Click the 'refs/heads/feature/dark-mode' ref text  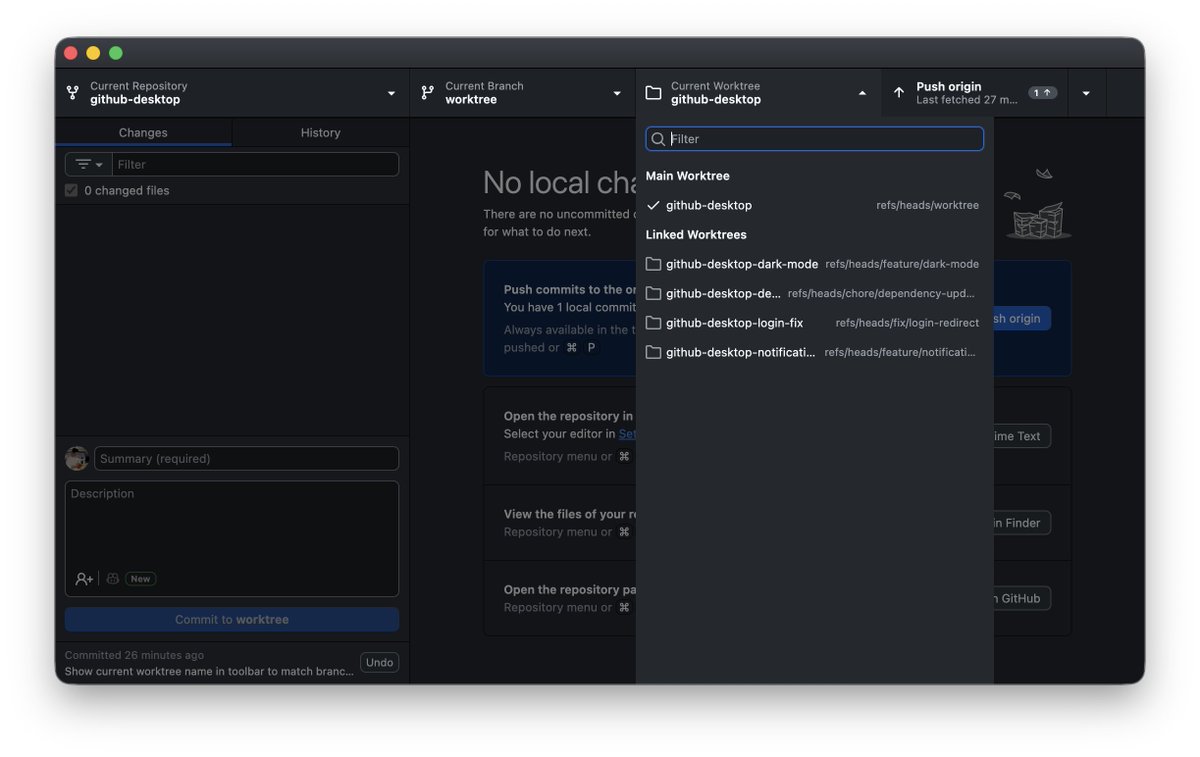(902, 264)
